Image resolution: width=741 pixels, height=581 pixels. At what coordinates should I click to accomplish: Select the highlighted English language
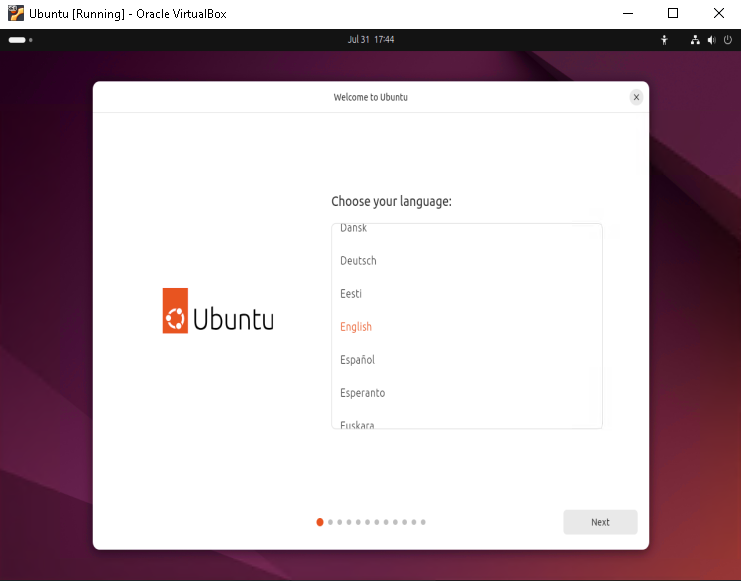point(467,327)
